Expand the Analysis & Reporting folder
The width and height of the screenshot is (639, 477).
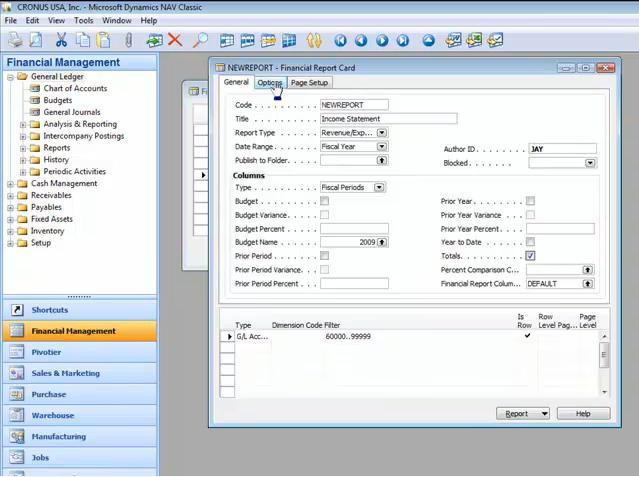coord(23,124)
